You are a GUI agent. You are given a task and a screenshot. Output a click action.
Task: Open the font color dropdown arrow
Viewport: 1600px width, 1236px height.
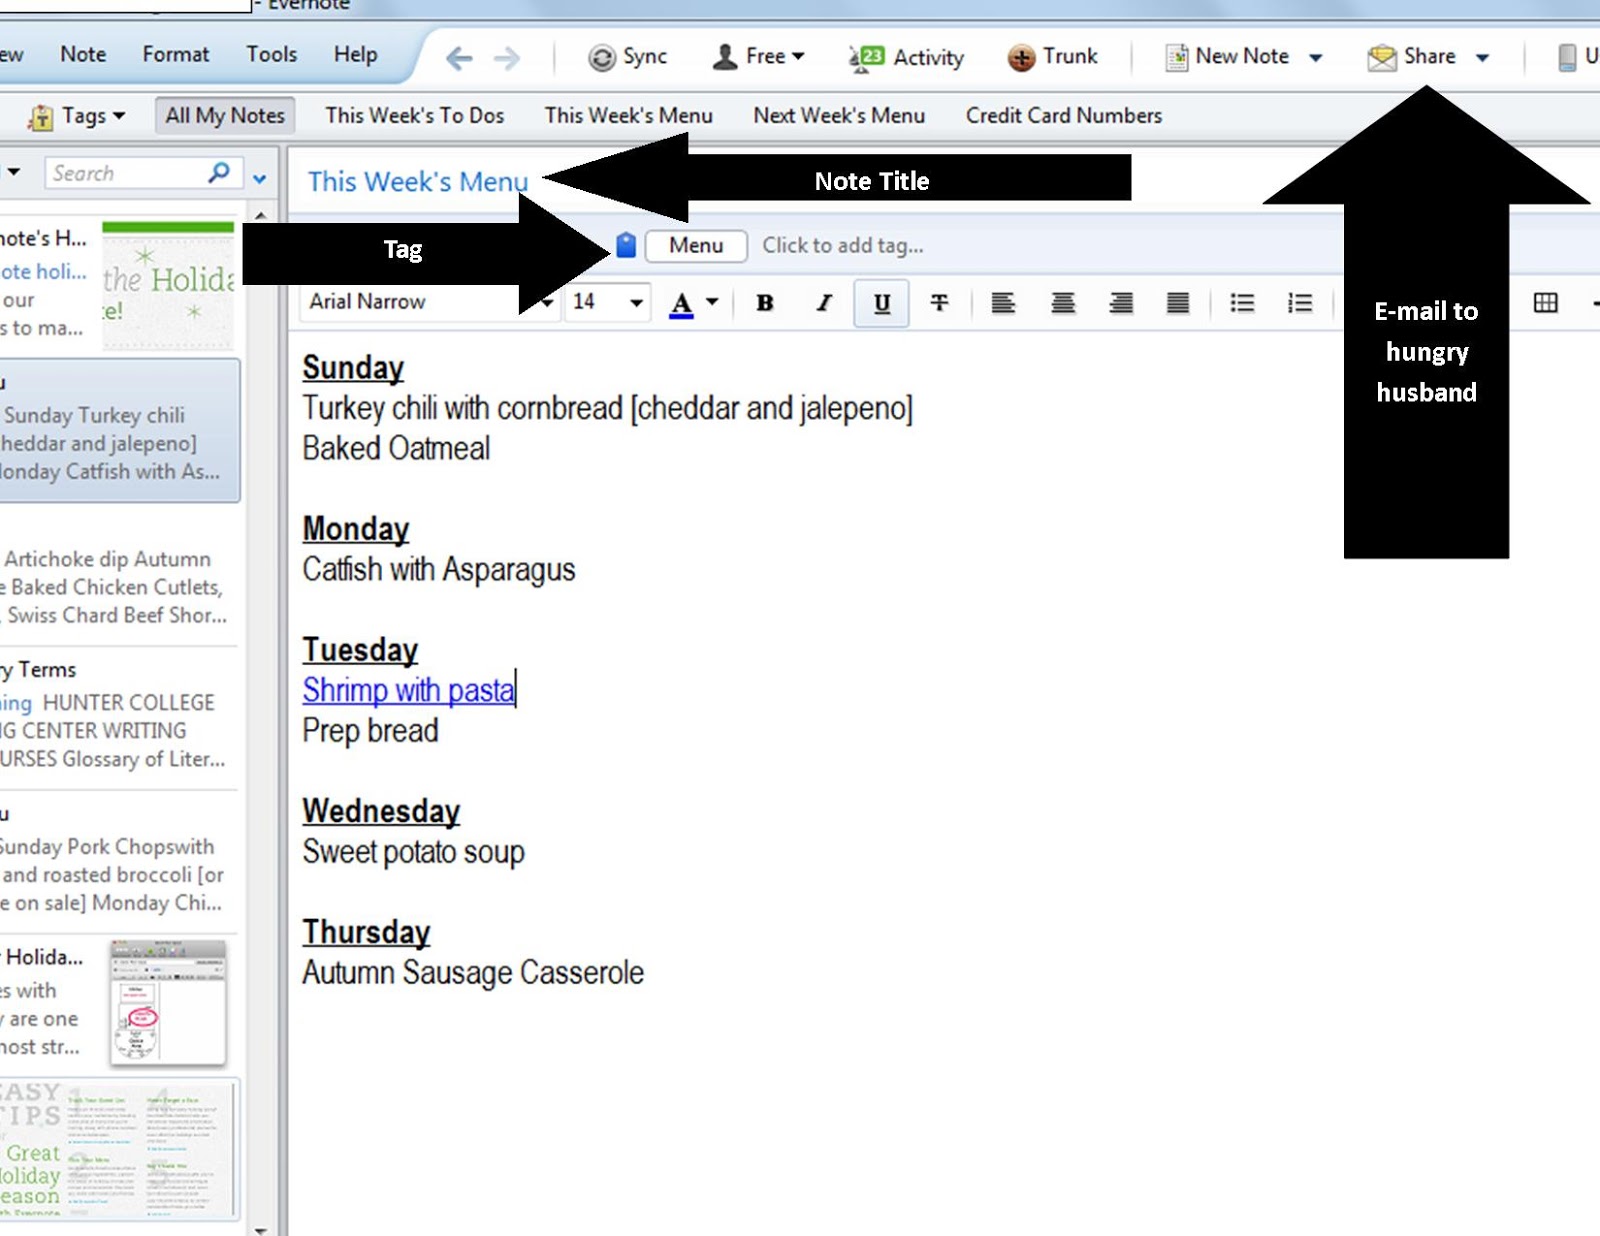(x=712, y=301)
